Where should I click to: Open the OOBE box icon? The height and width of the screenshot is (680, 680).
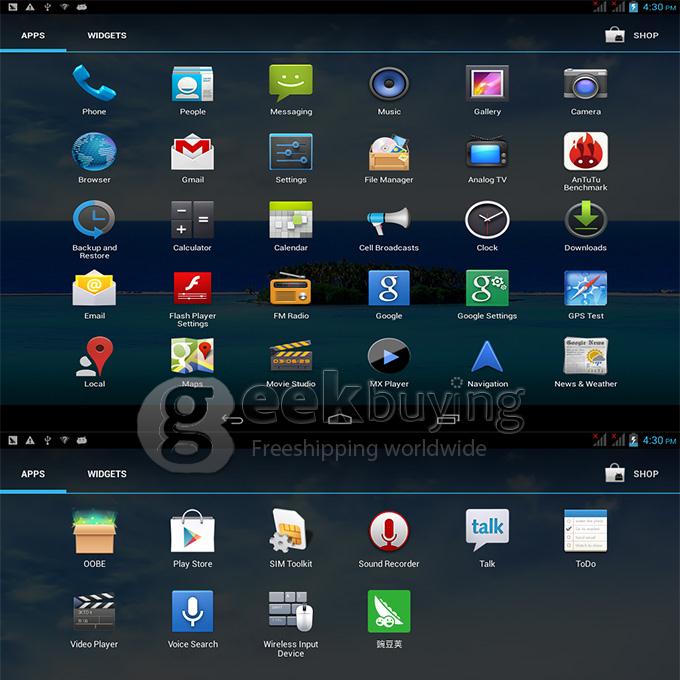click(x=94, y=532)
